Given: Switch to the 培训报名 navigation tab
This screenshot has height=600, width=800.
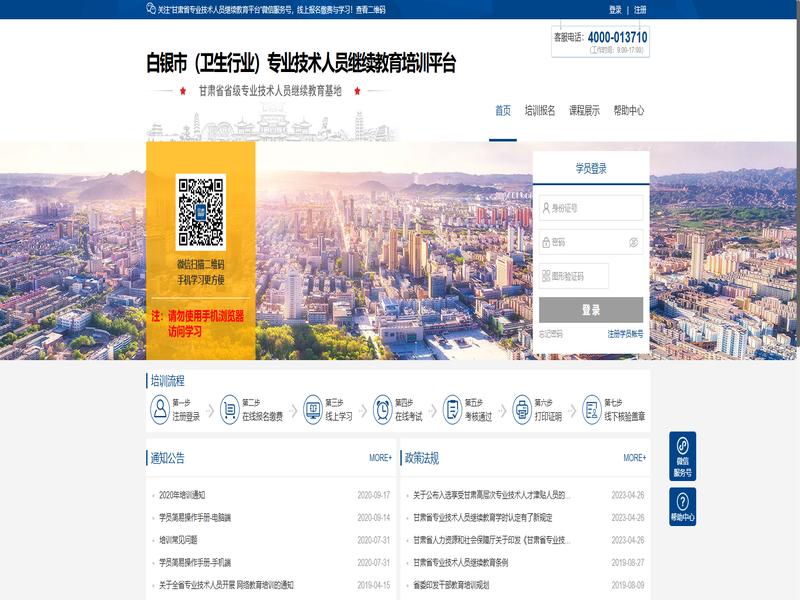Looking at the screenshot, I should pyautogui.click(x=540, y=111).
